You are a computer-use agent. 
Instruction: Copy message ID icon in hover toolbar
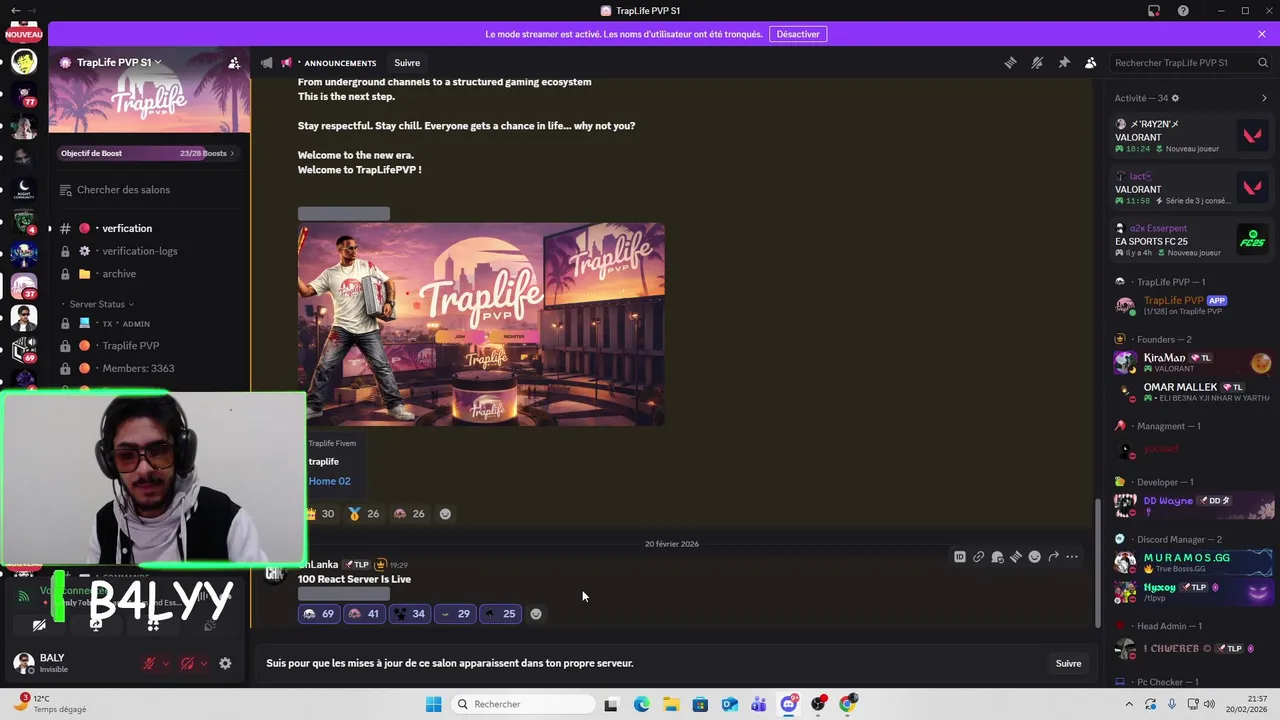tap(960, 557)
